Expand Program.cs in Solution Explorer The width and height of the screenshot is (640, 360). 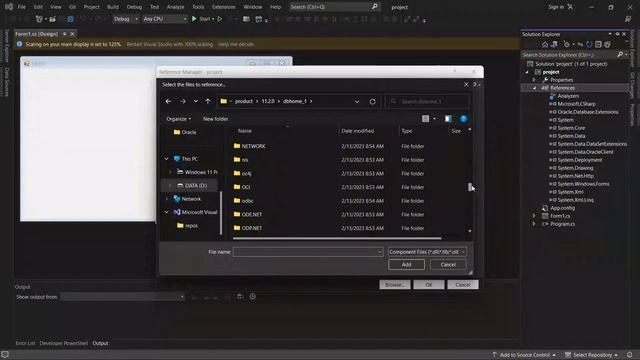534,224
